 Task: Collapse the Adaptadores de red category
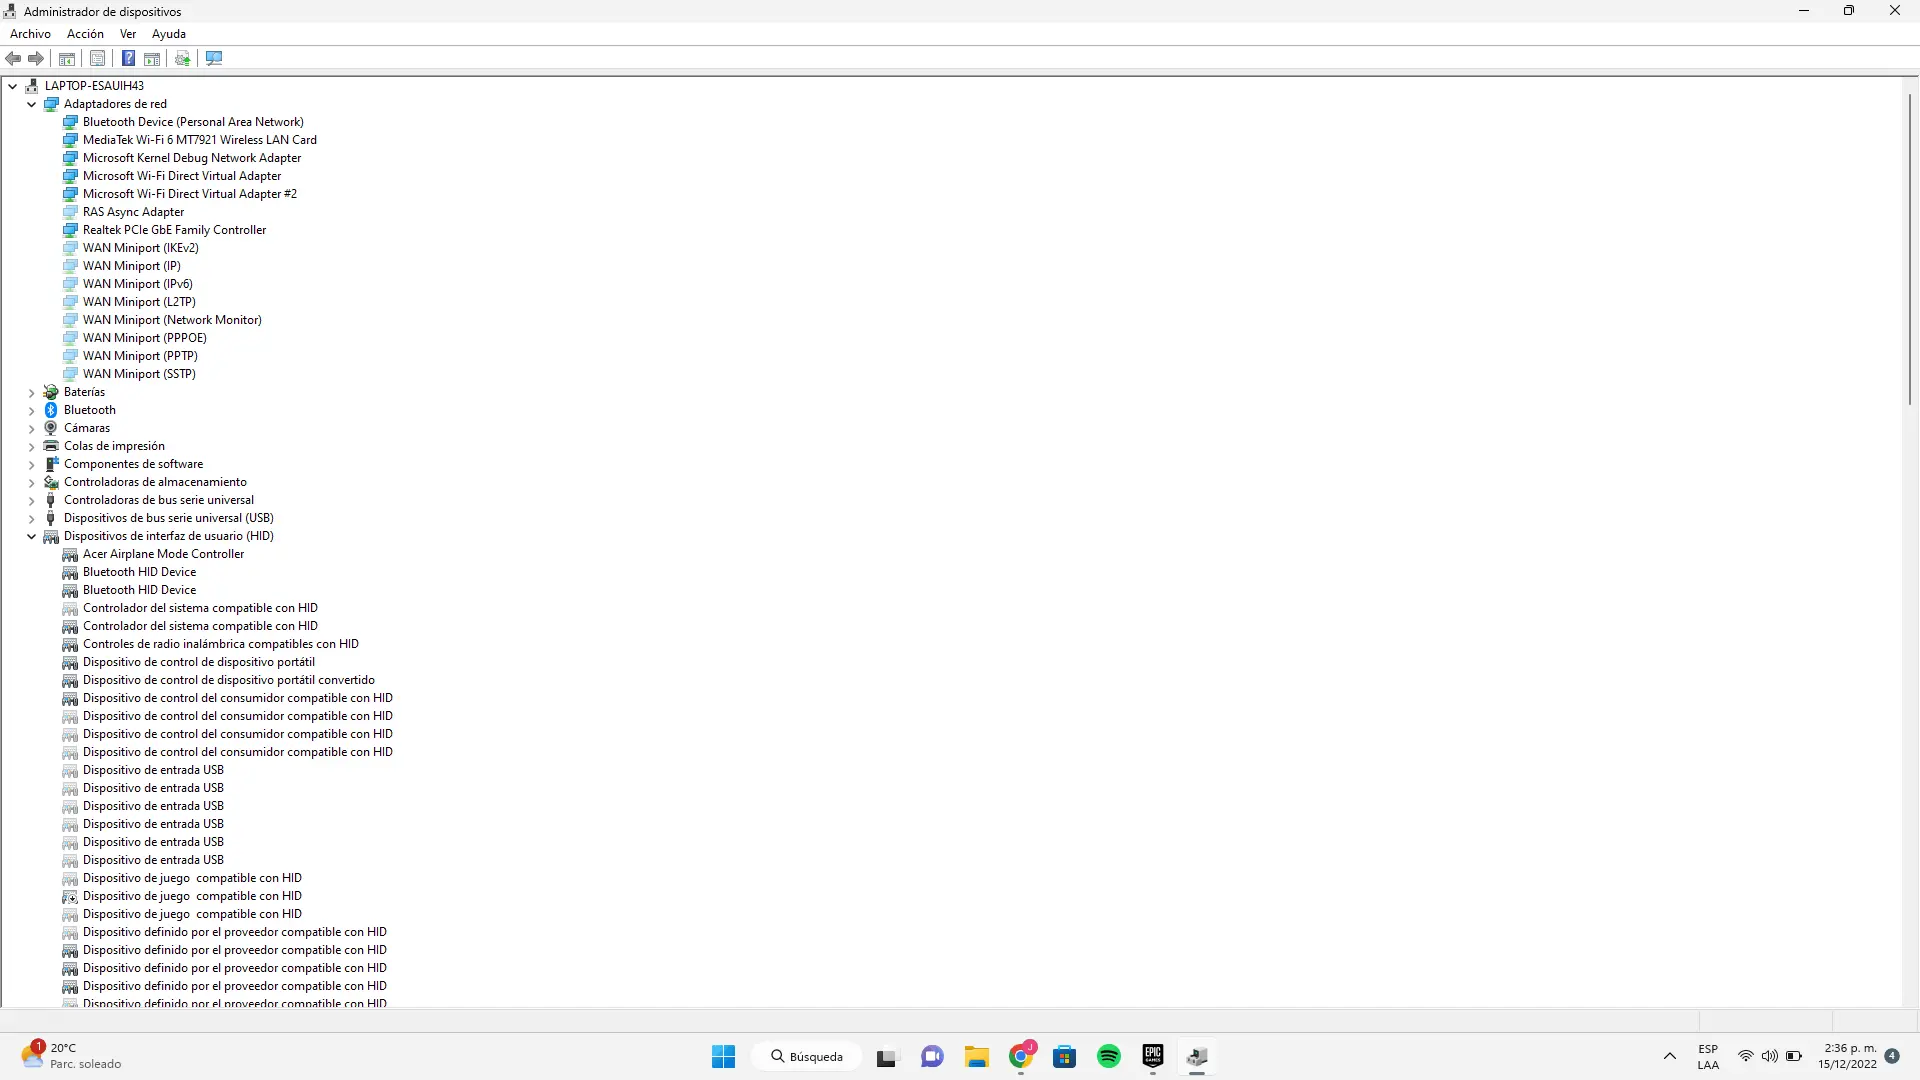(x=31, y=104)
